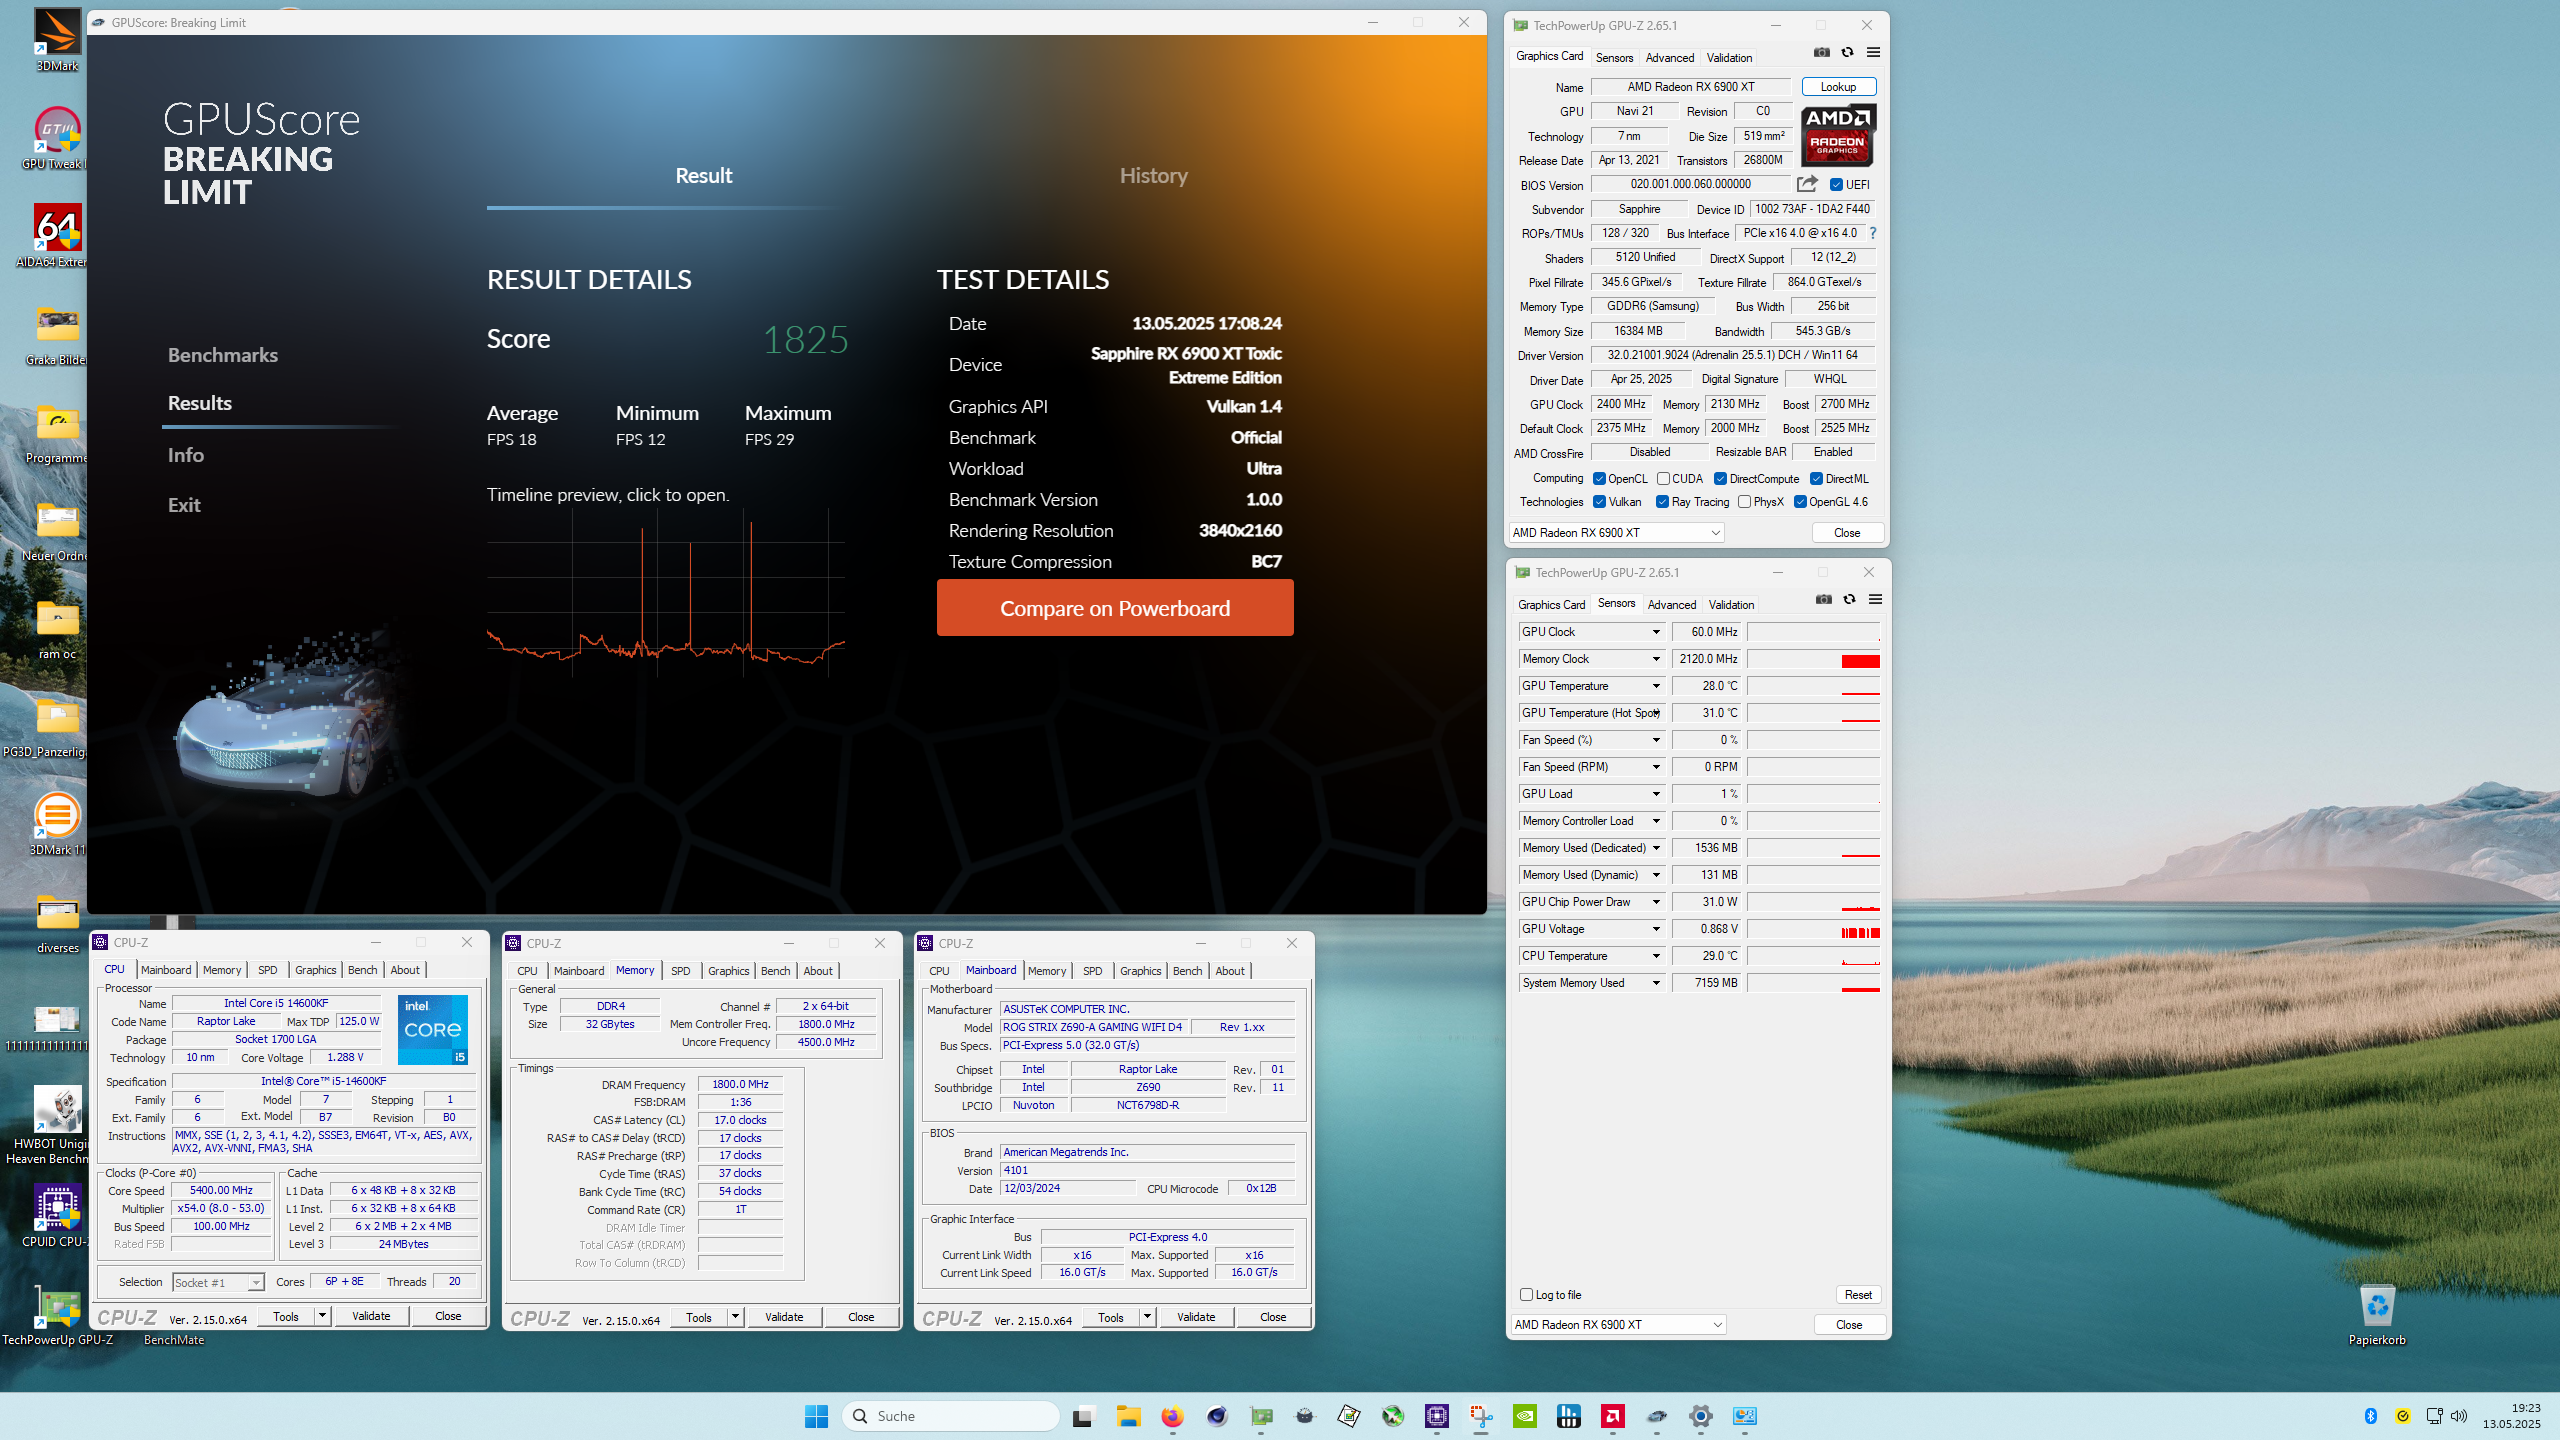This screenshot has height=1440, width=2560.
Task: Toggle the PhysX checkbox
Action: [1744, 502]
